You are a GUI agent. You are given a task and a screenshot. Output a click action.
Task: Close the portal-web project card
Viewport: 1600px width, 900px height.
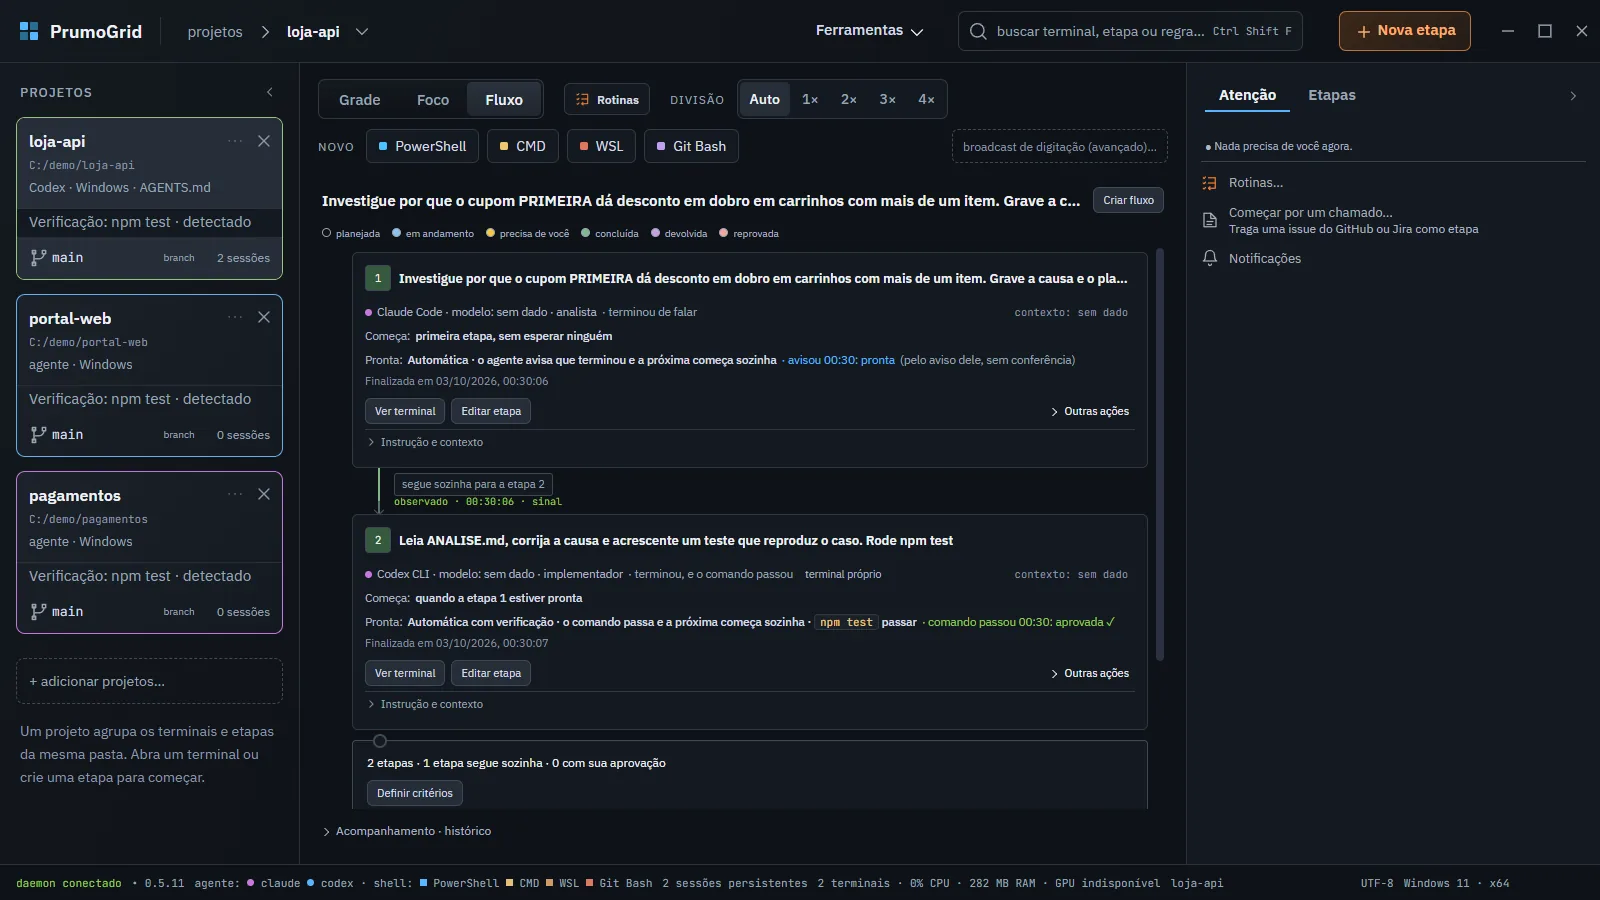click(x=264, y=317)
